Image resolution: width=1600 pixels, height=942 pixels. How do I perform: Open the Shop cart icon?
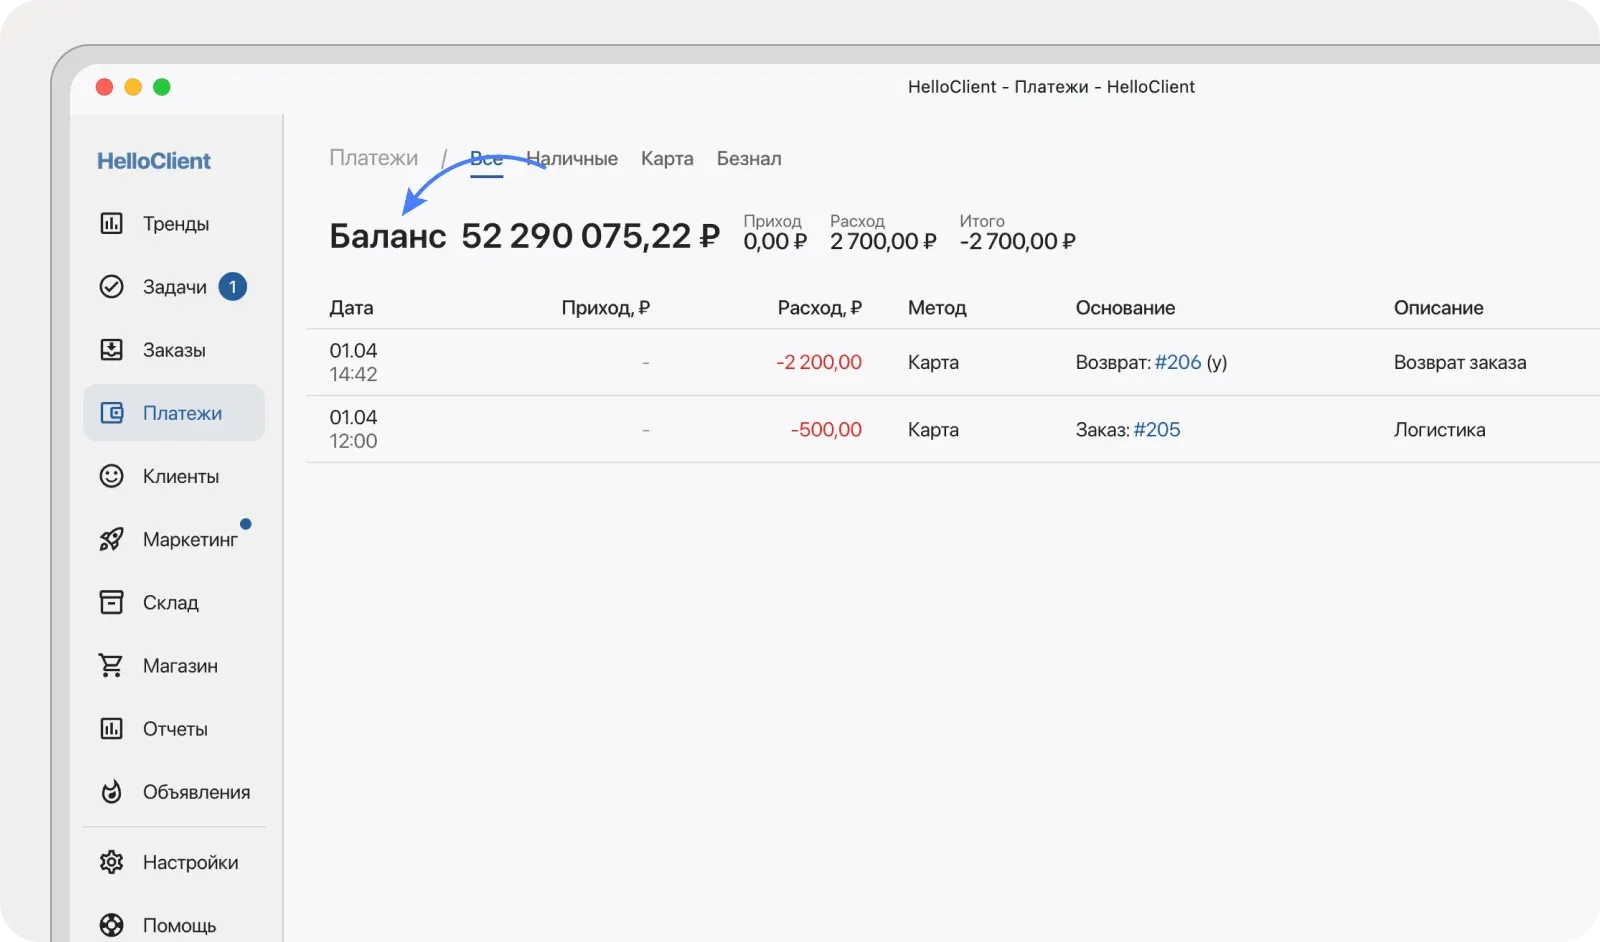point(111,665)
